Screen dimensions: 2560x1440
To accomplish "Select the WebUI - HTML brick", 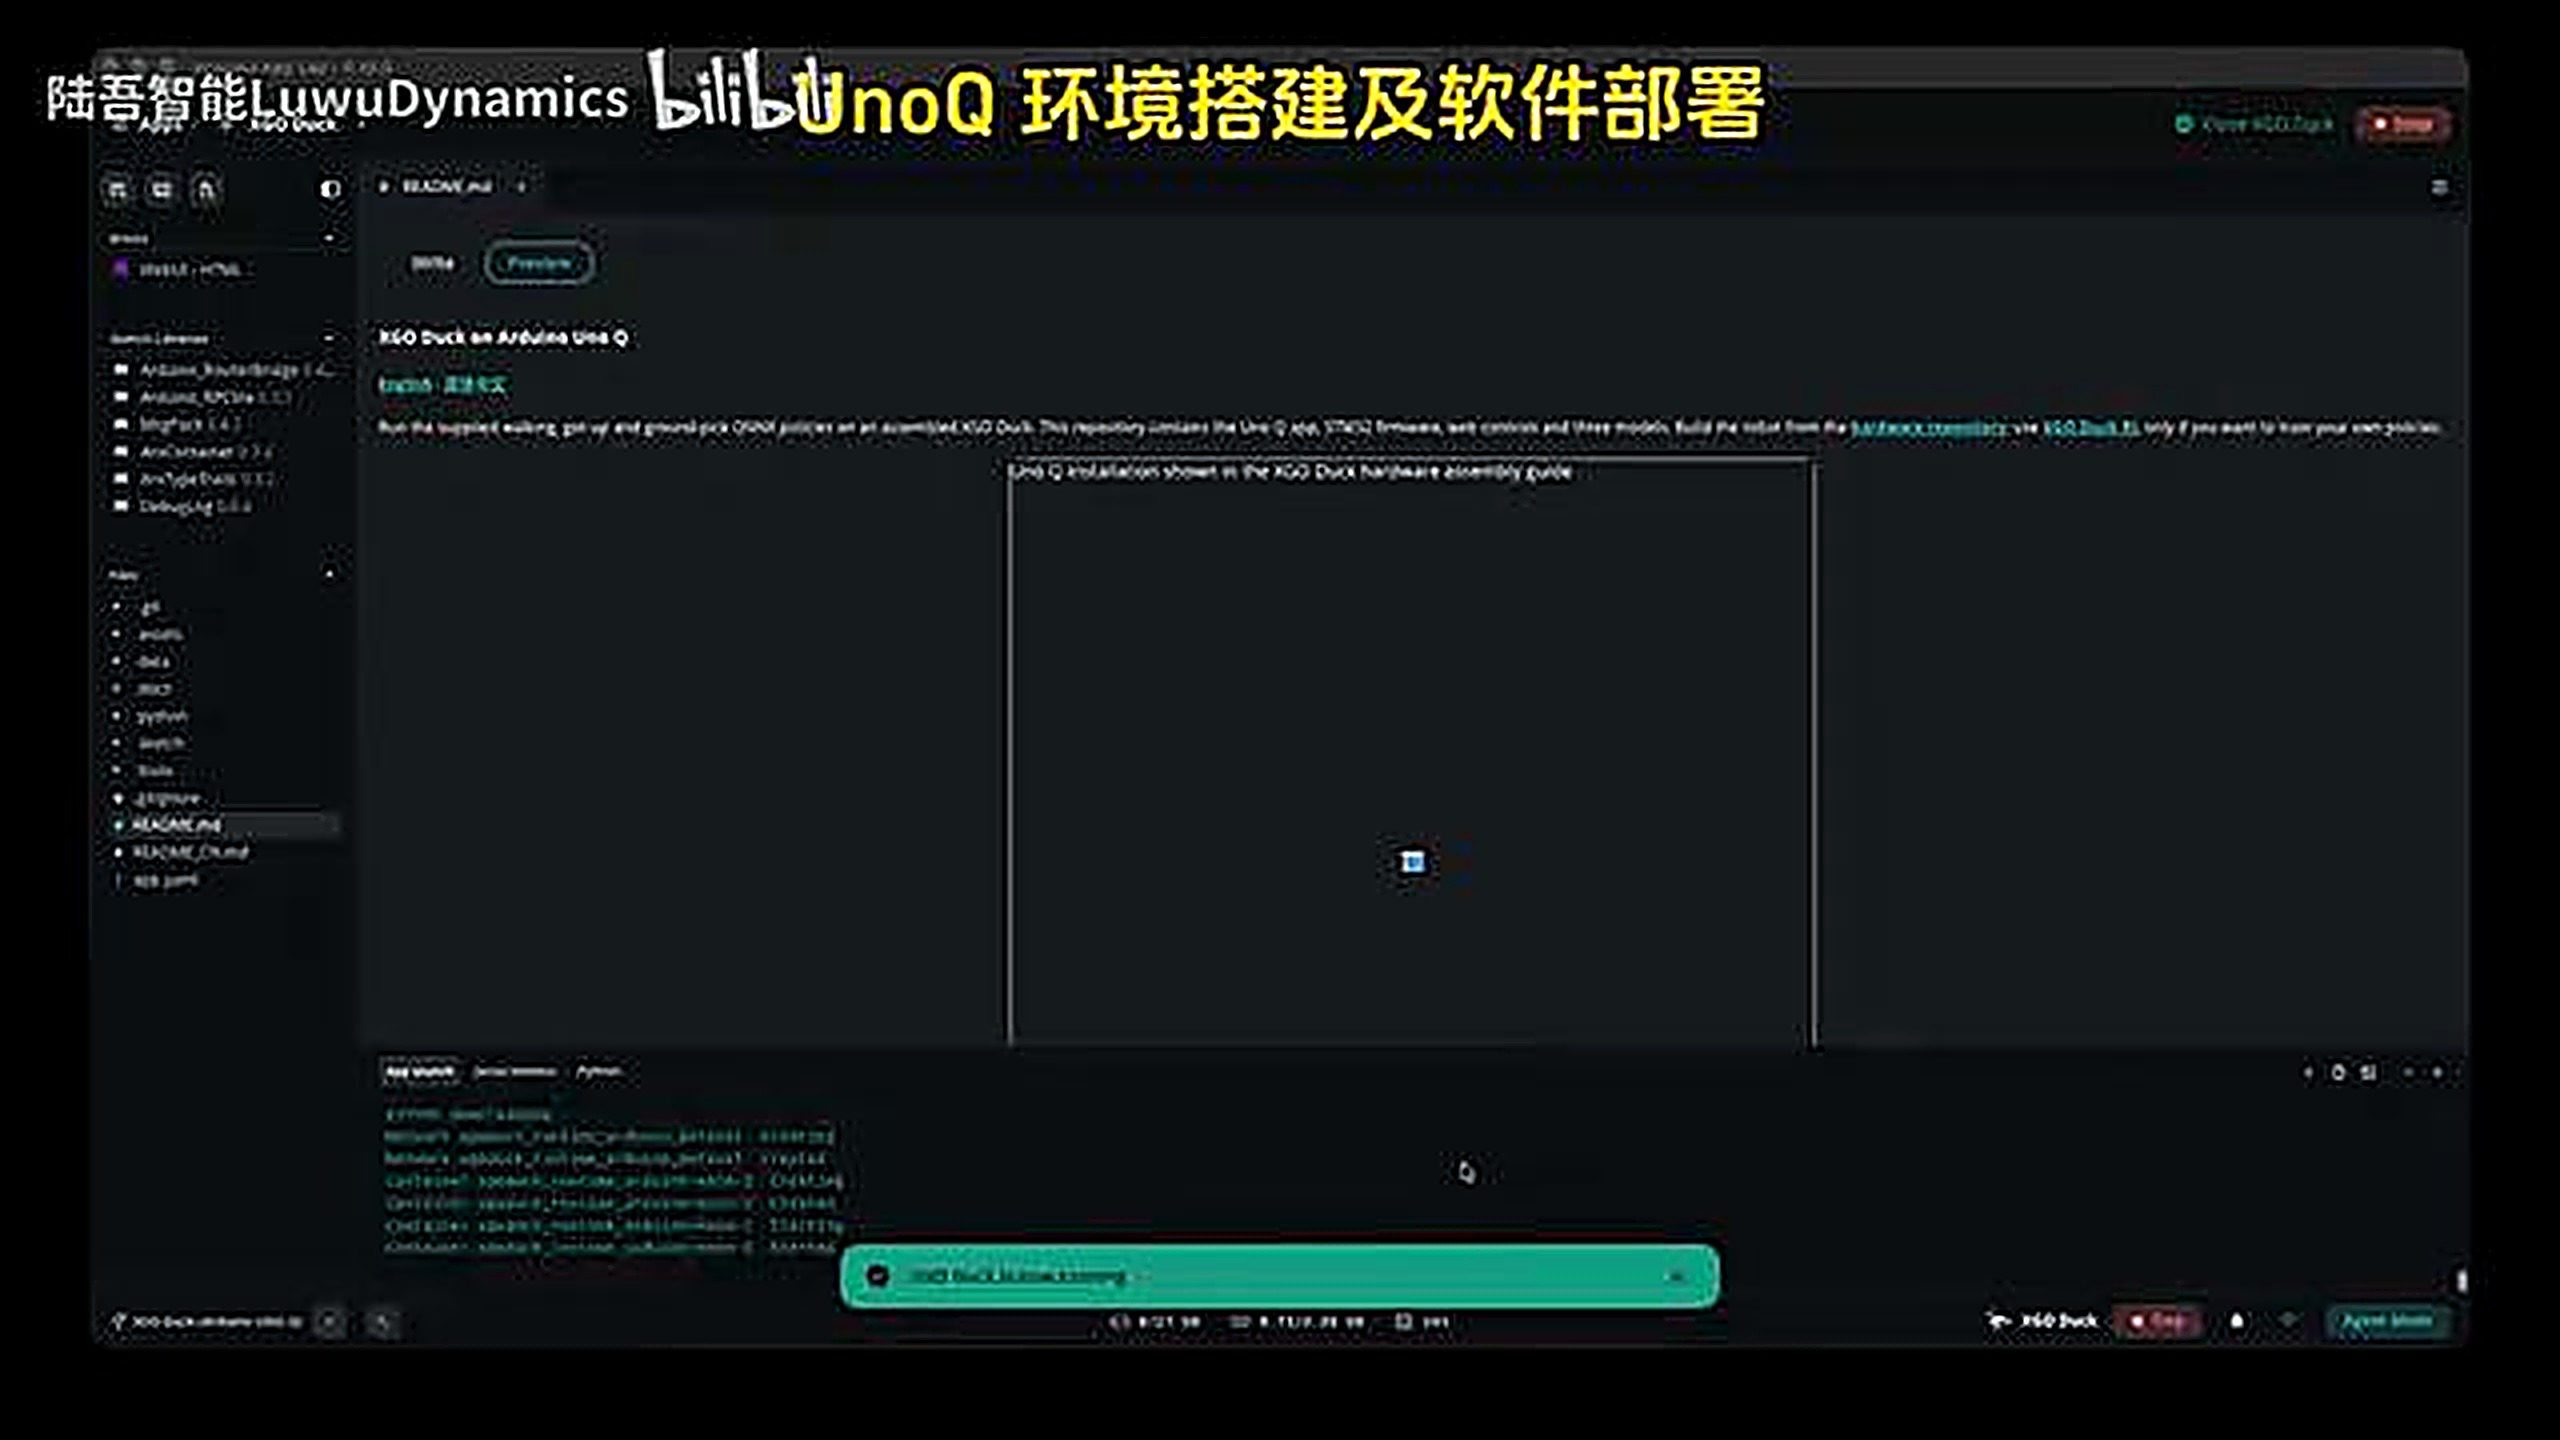I will [x=180, y=269].
